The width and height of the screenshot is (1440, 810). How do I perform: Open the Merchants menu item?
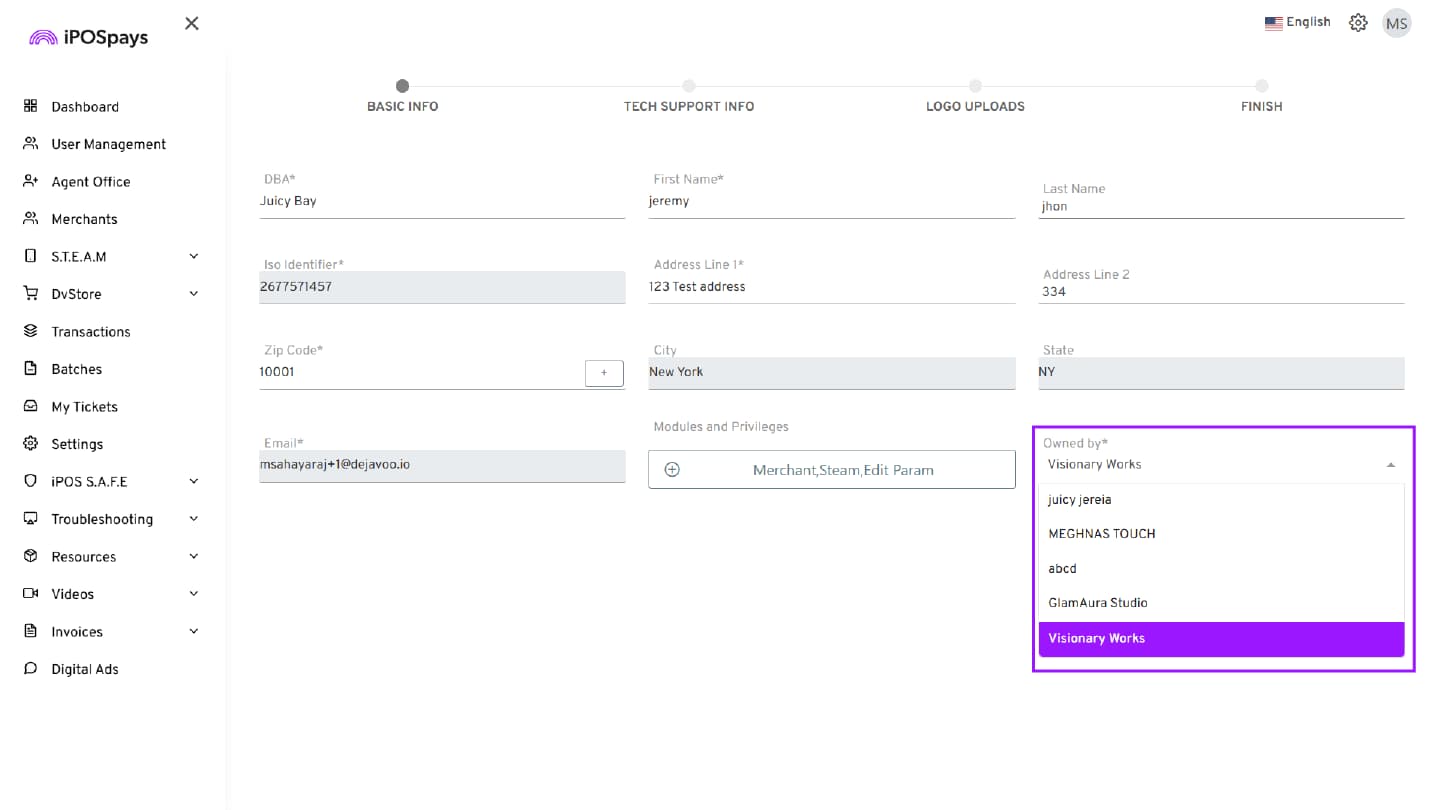(x=84, y=219)
